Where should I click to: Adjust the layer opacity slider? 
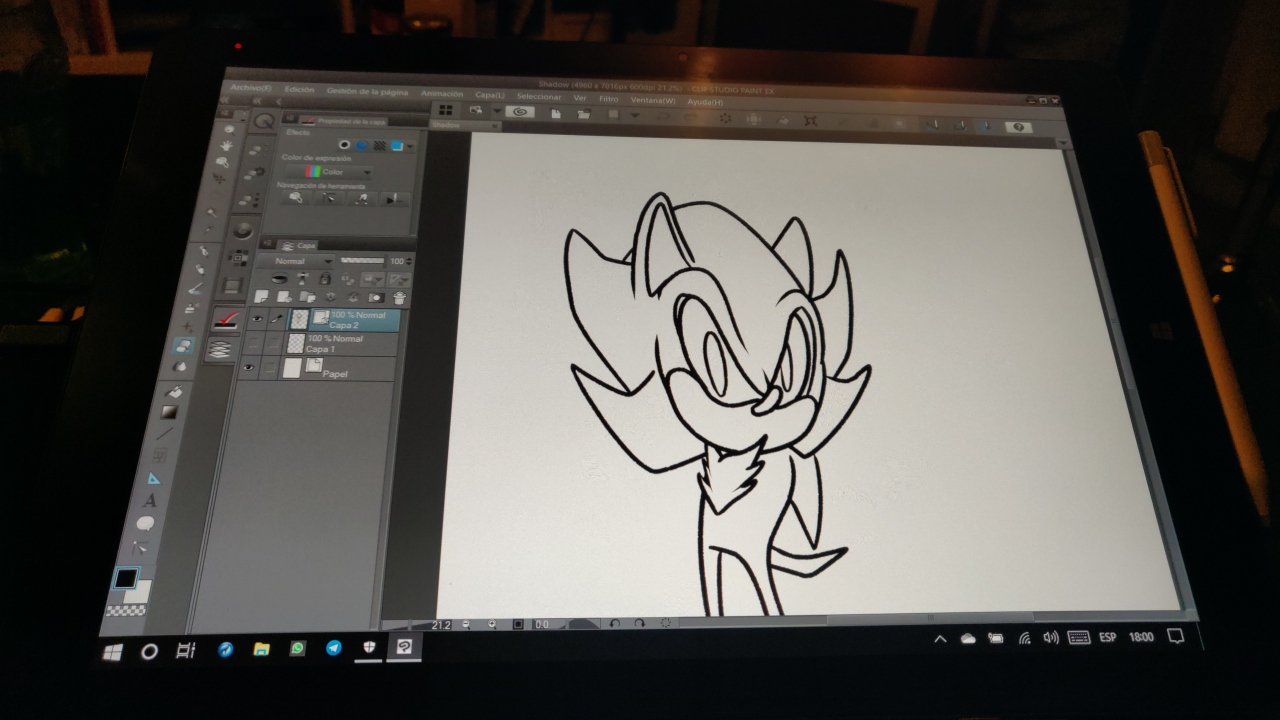click(363, 260)
